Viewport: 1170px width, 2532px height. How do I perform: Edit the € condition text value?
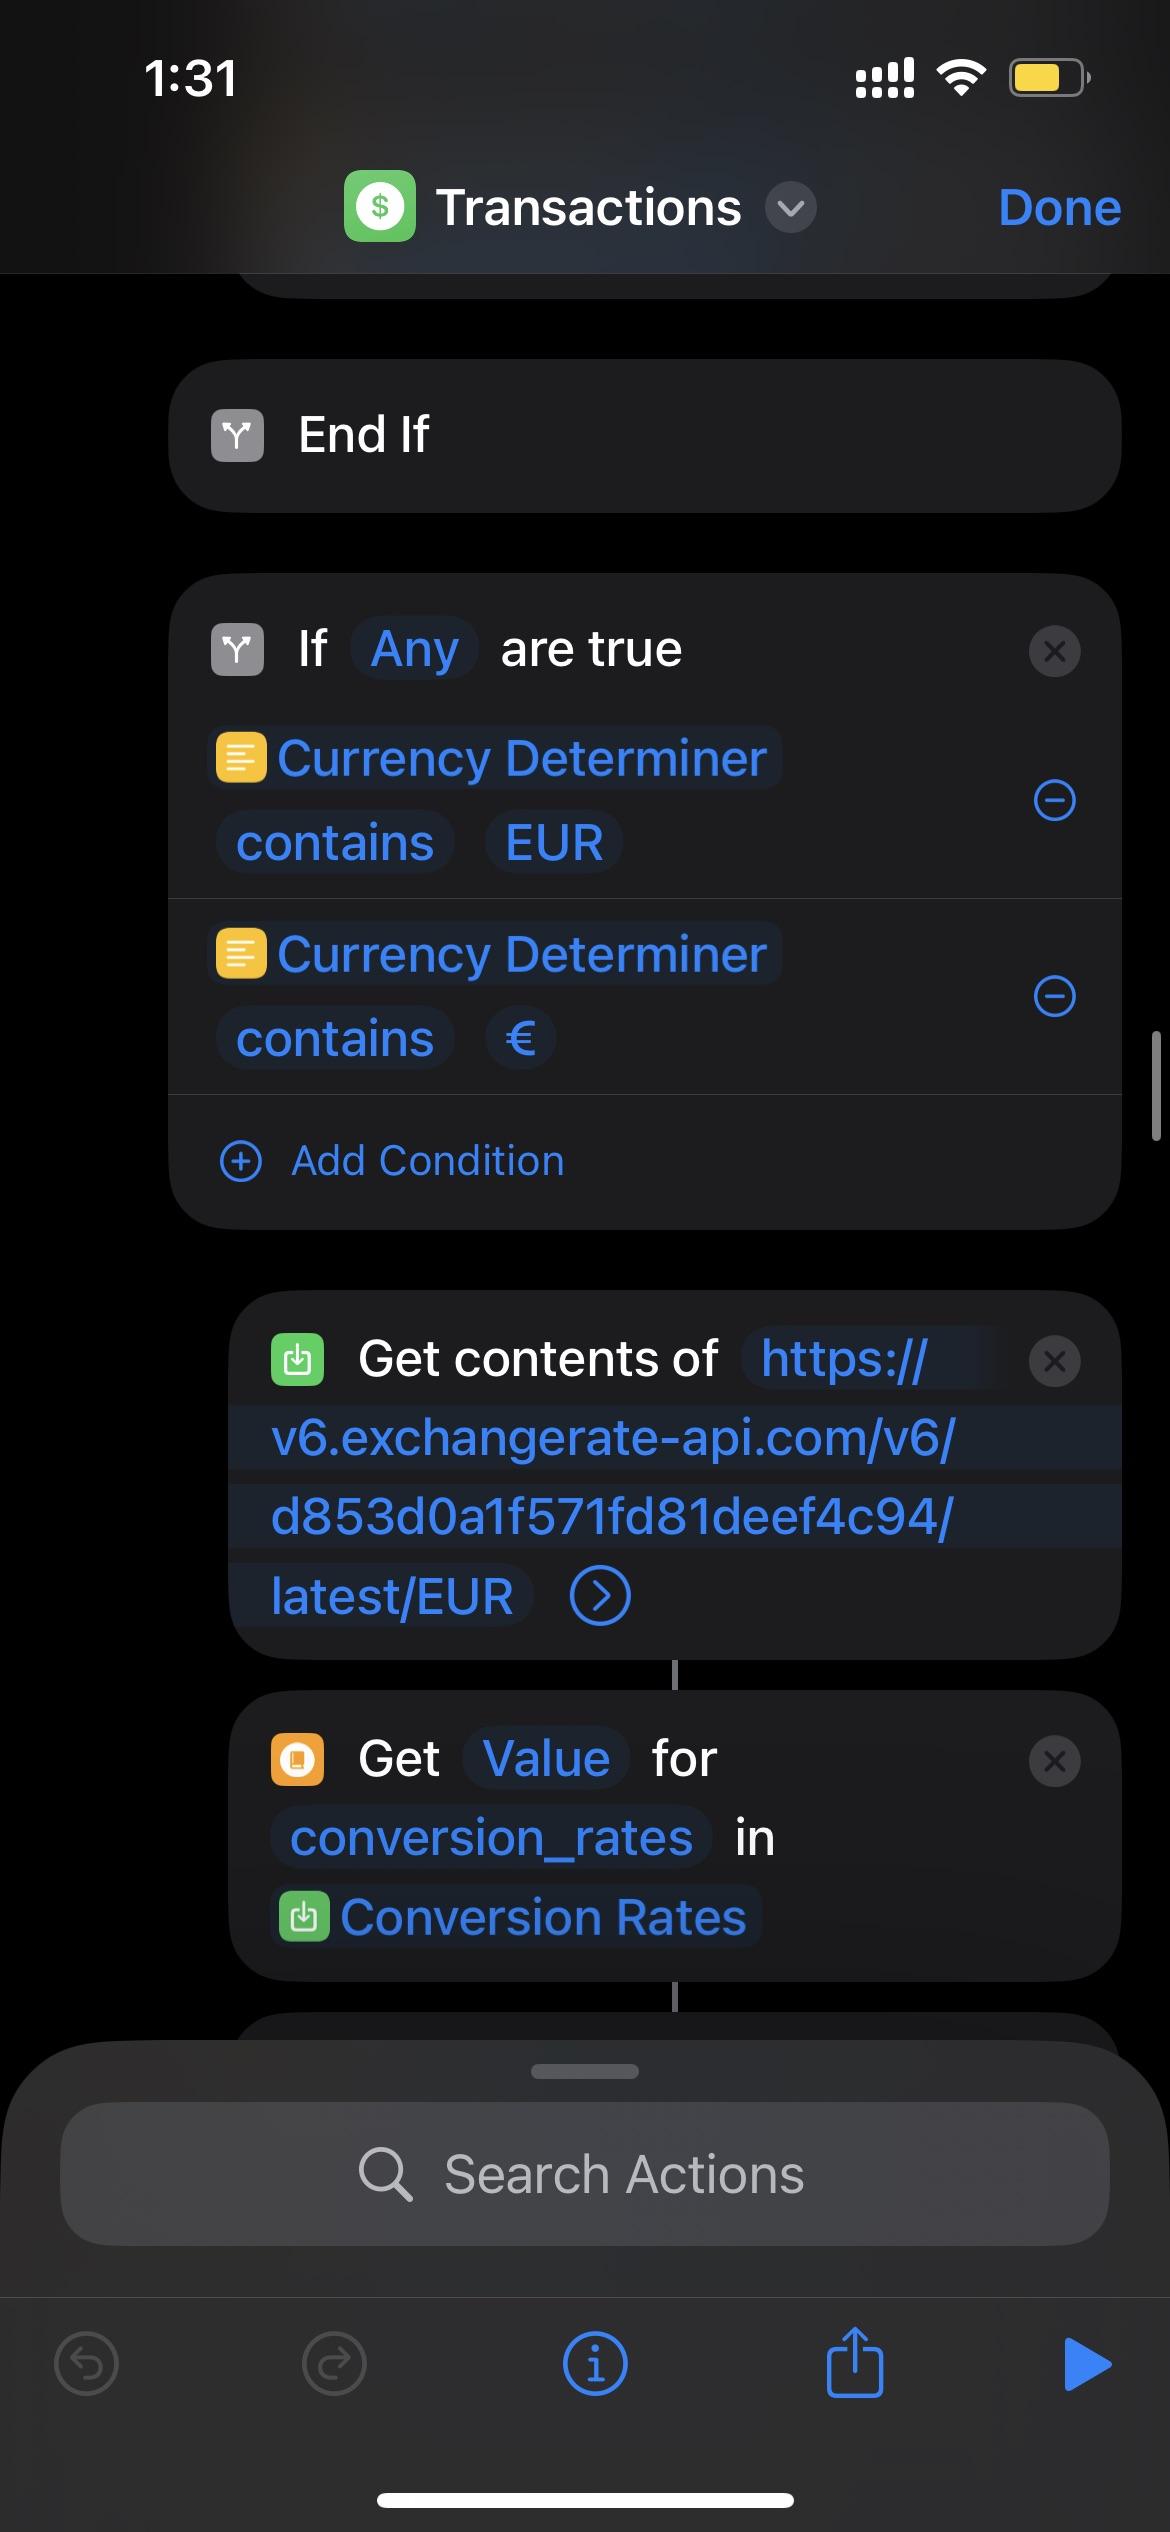(520, 1038)
